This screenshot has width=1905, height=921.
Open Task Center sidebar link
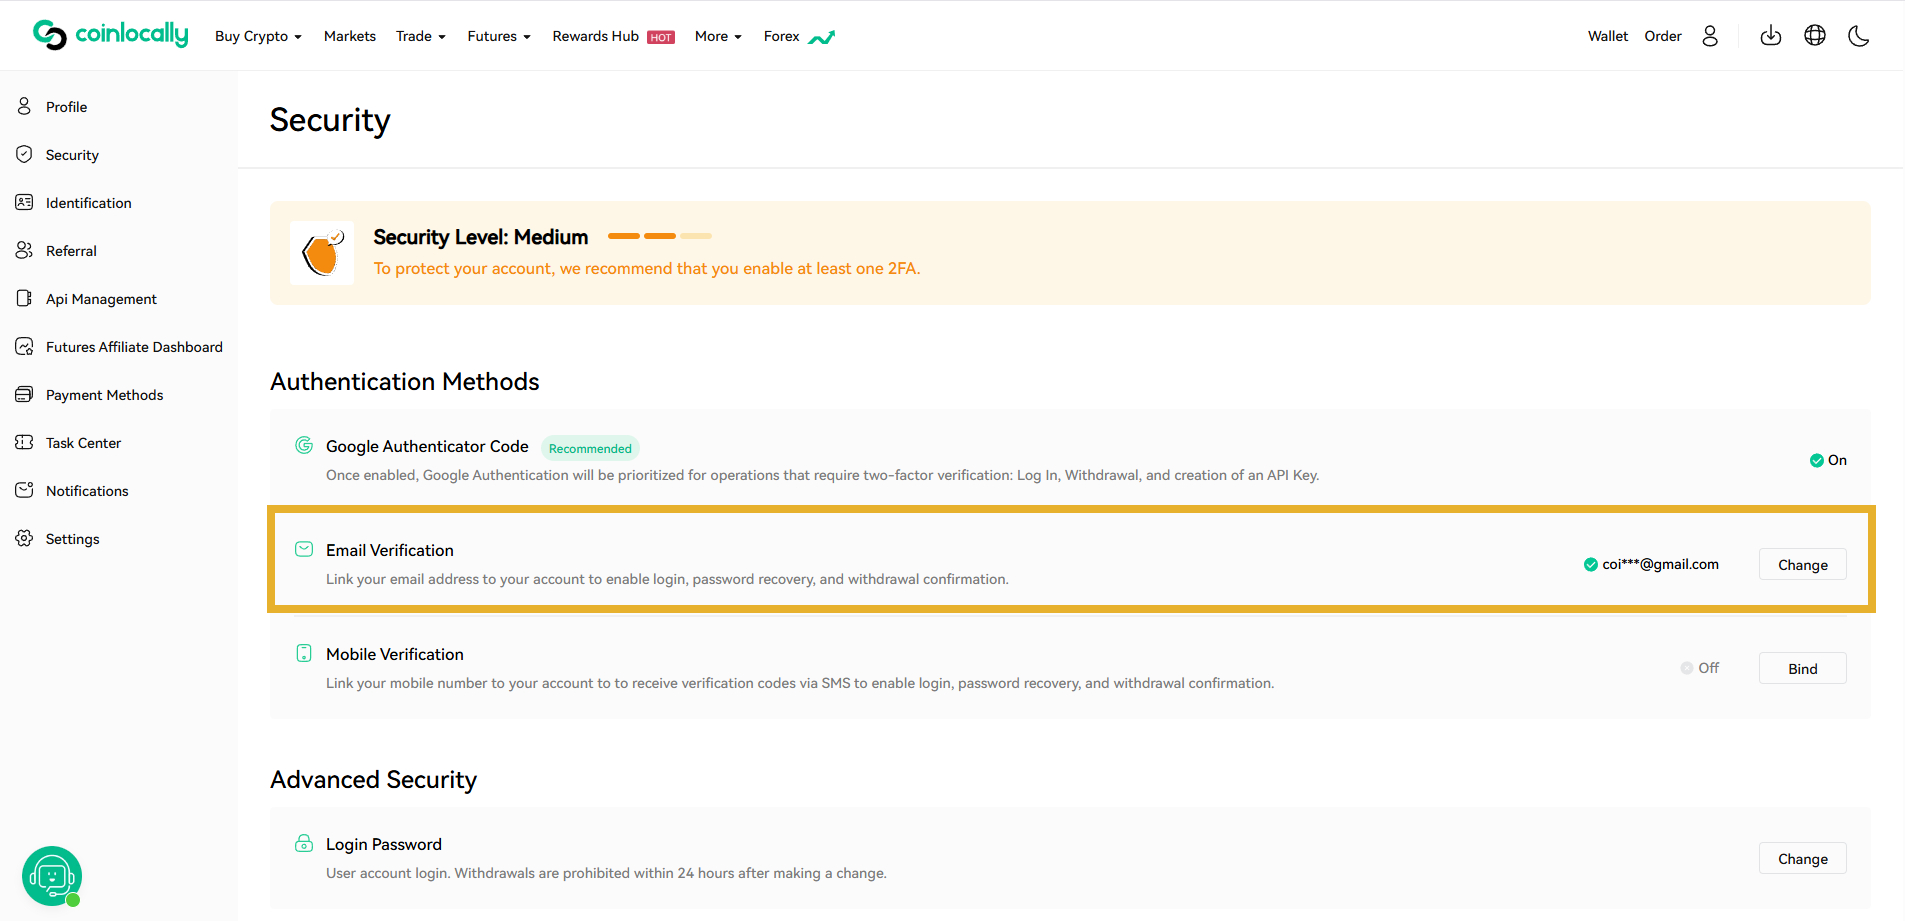[x=83, y=443]
